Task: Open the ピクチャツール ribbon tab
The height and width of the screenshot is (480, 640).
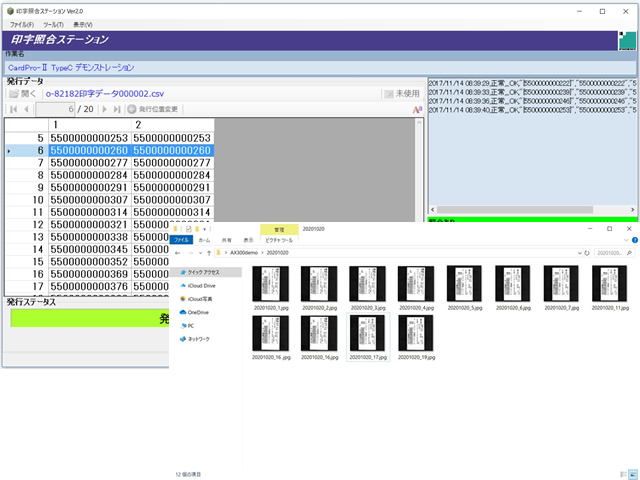Action: (279, 240)
